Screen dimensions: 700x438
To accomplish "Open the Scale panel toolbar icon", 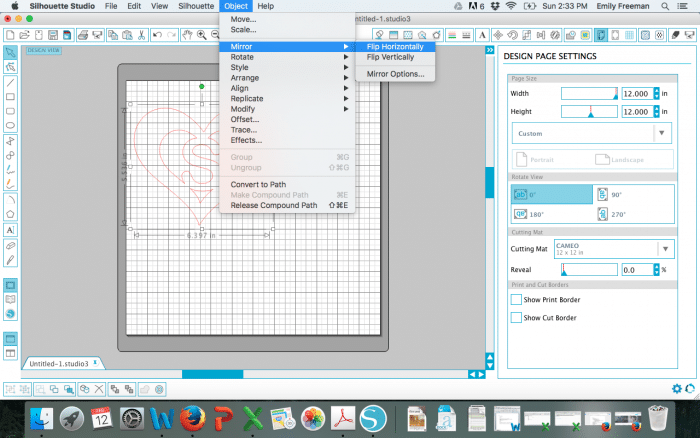I will (x=526, y=35).
